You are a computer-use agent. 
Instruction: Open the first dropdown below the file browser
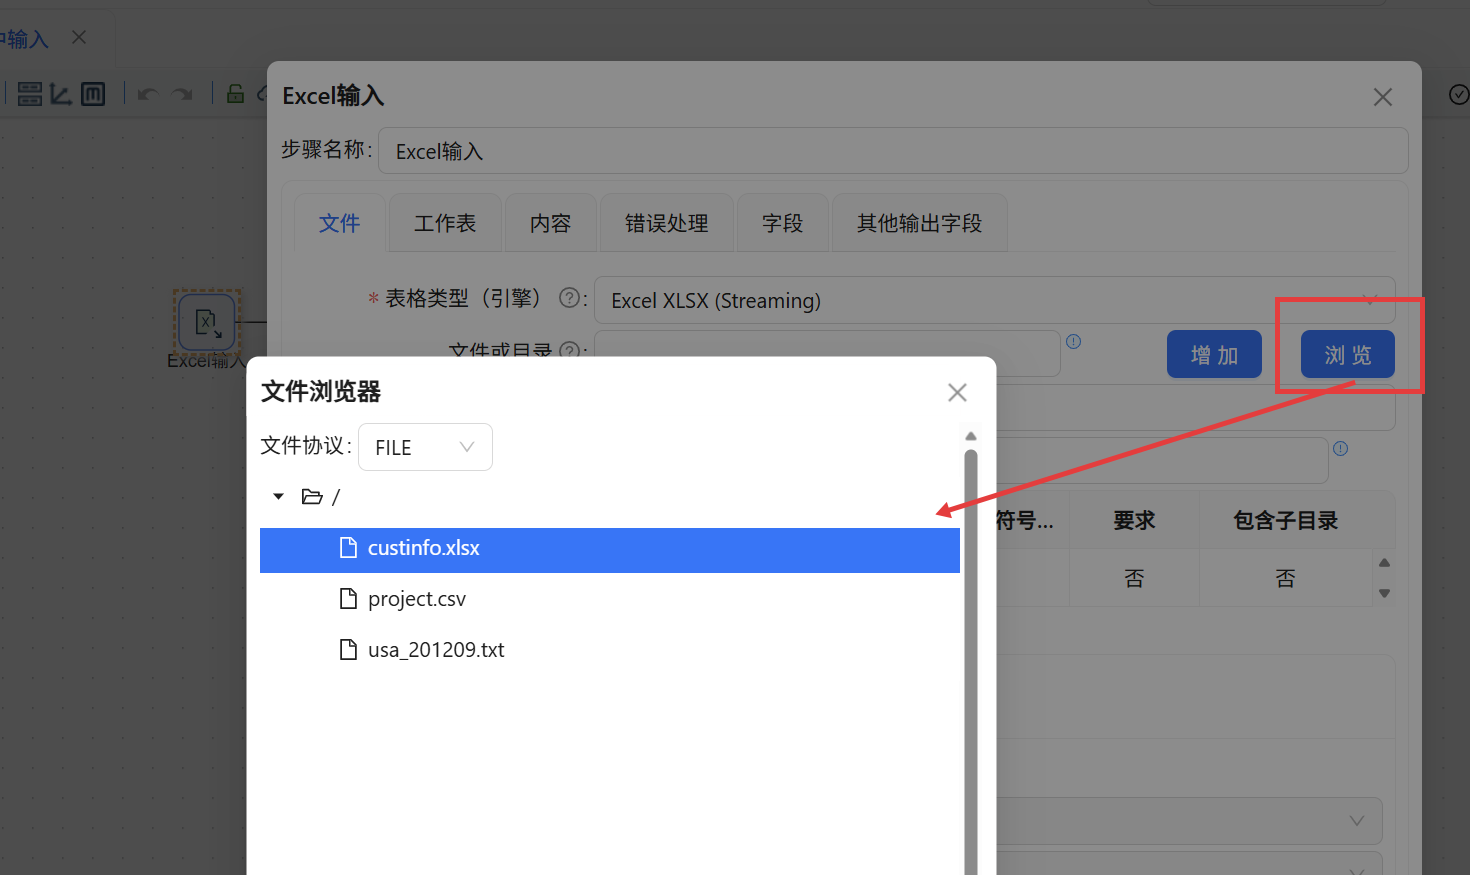pyautogui.click(x=1190, y=821)
